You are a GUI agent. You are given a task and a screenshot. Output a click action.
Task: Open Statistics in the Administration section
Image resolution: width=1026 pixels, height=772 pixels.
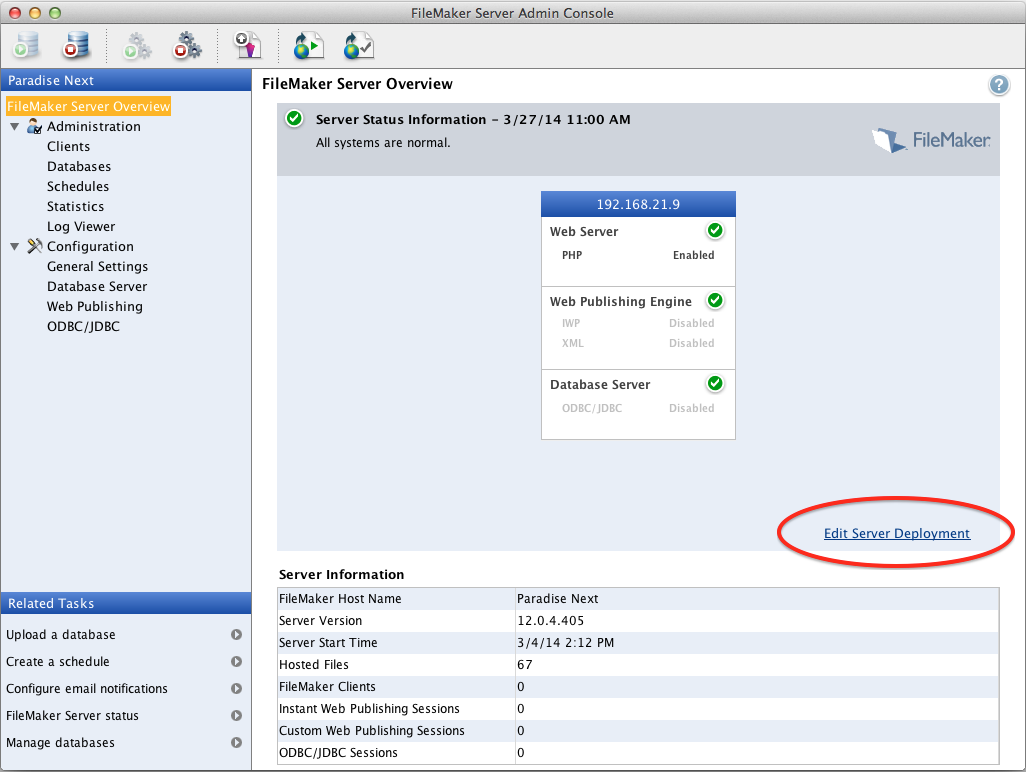coord(75,207)
